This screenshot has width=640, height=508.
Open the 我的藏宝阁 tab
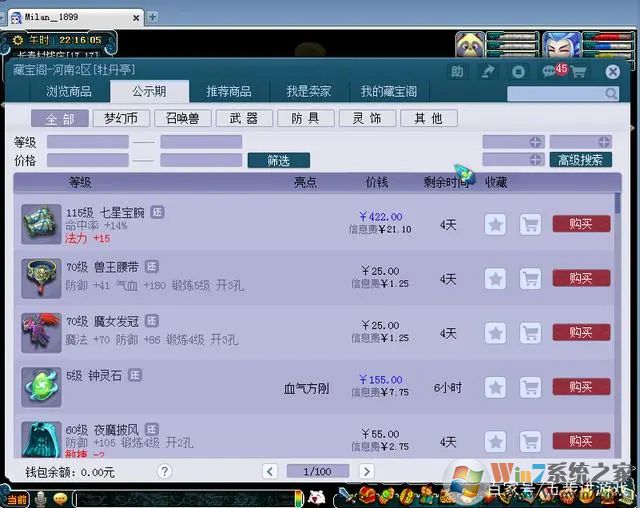(x=389, y=91)
